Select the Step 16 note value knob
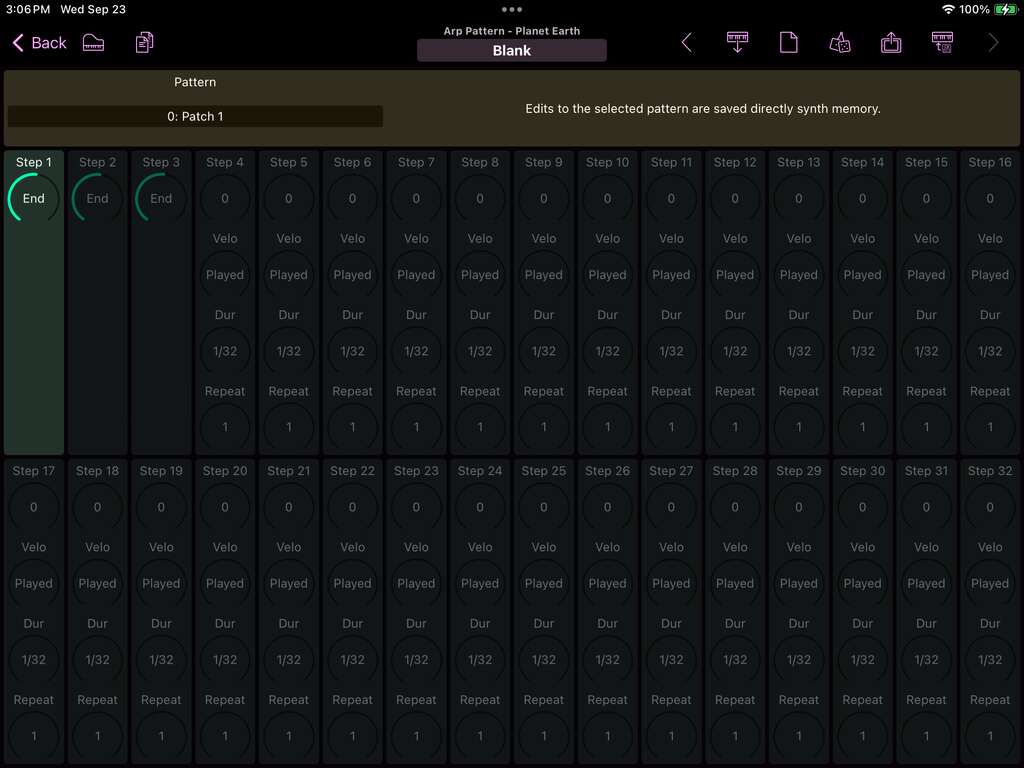Screen dimensions: 1024x768 pyautogui.click(x=990, y=199)
